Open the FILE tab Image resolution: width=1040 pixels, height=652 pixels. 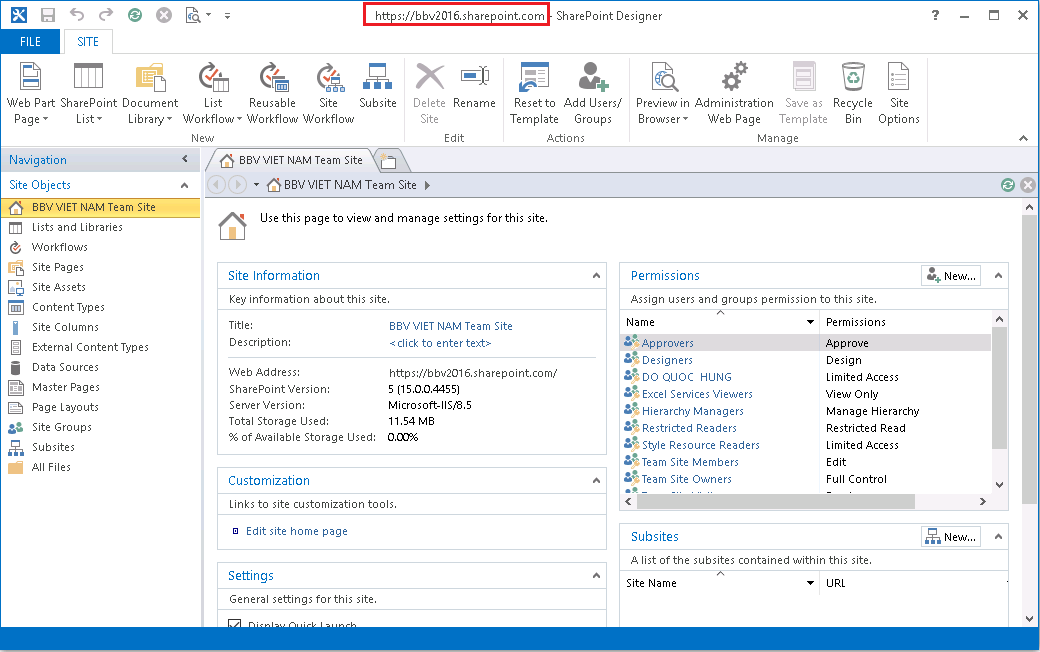(31, 42)
